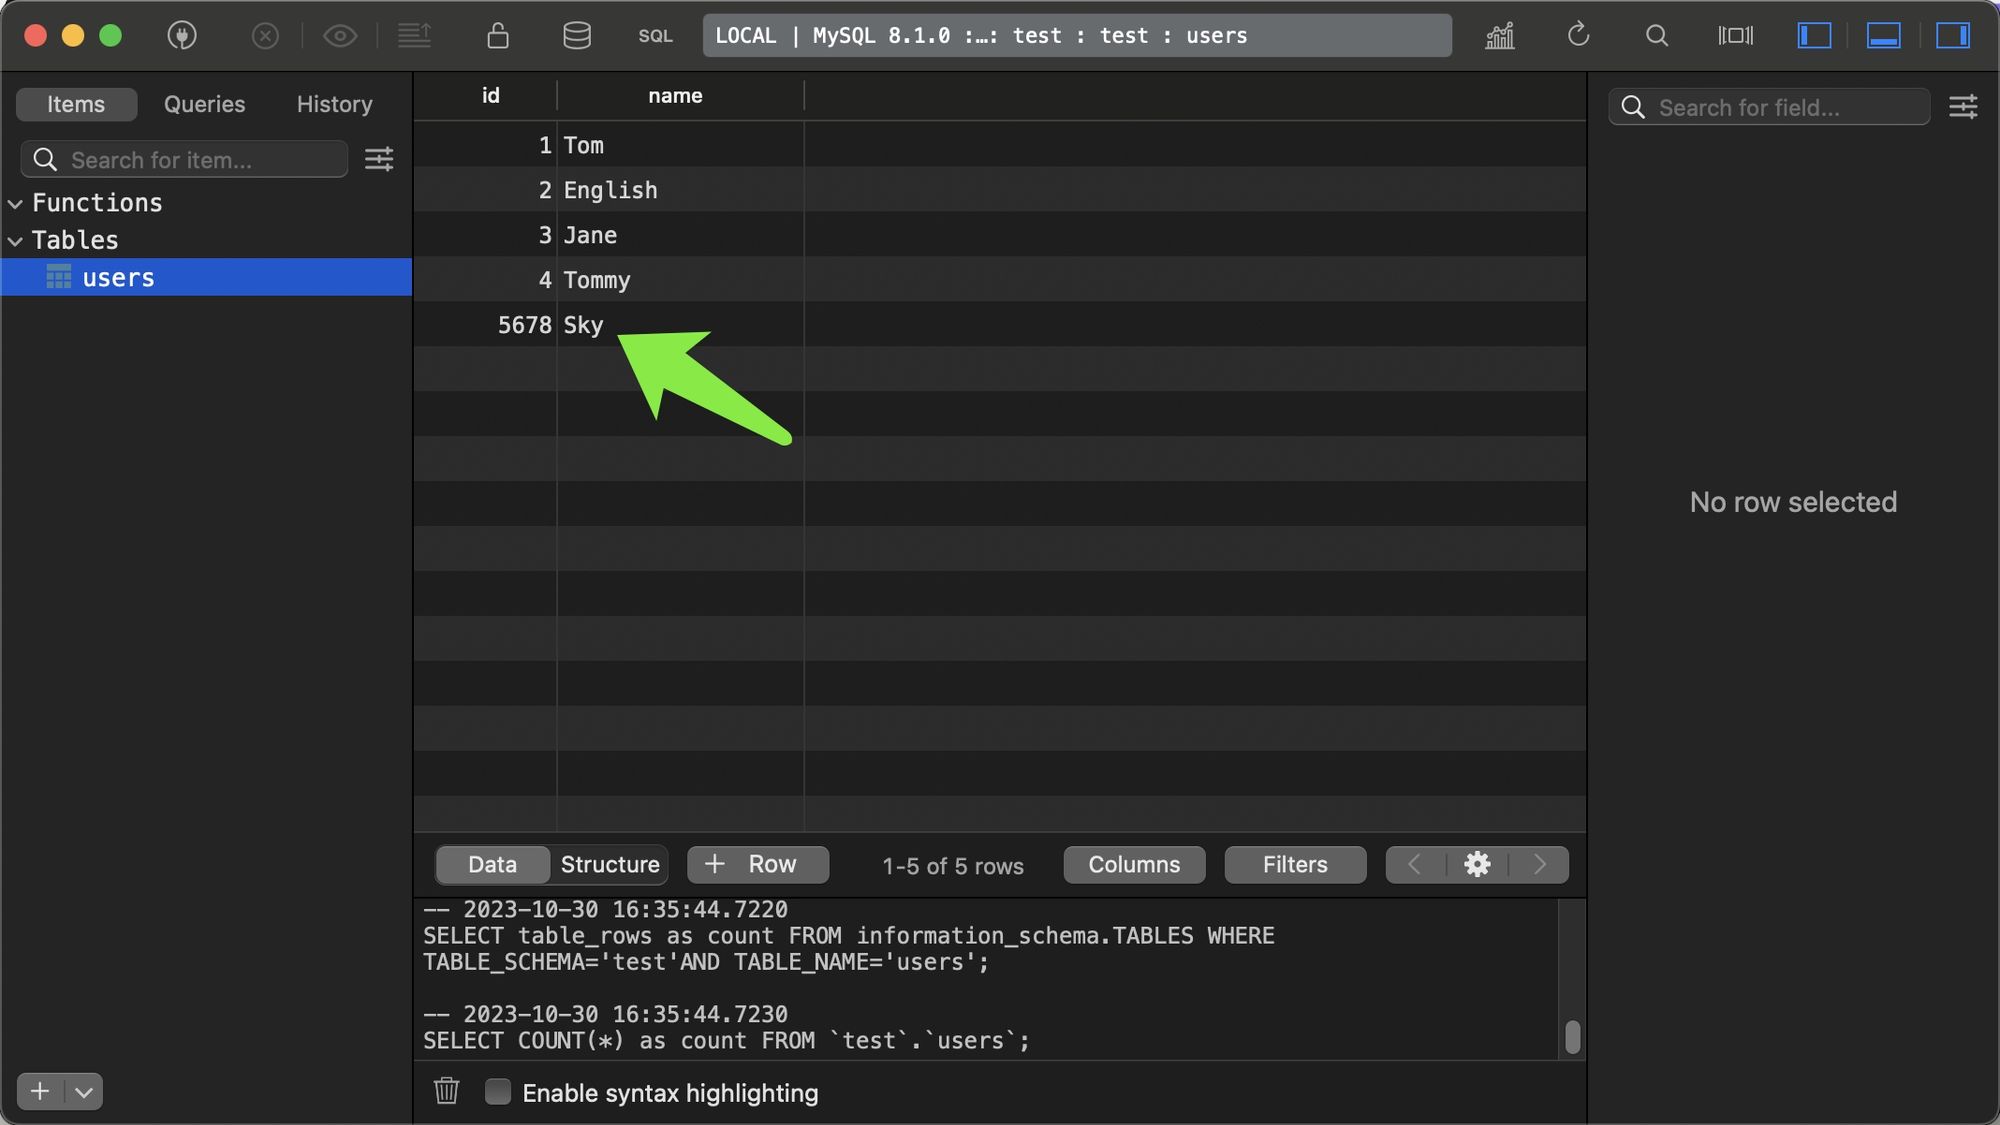Open the database cylinder icon
This screenshot has width=2000, height=1125.
pyautogui.click(x=577, y=36)
